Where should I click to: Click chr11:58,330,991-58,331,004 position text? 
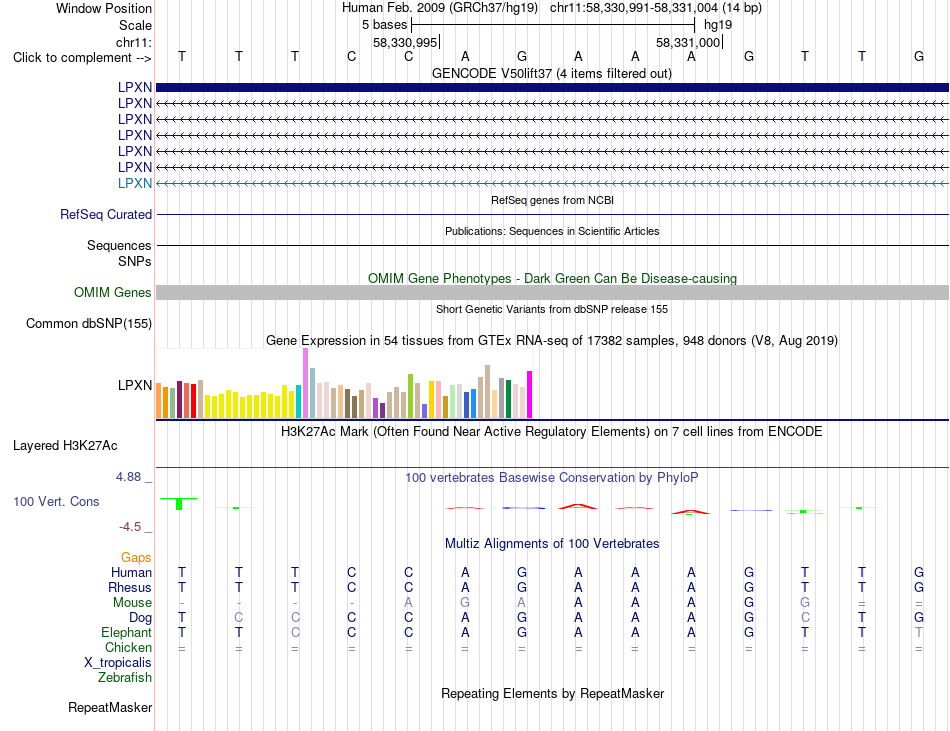pyautogui.click(x=634, y=8)
